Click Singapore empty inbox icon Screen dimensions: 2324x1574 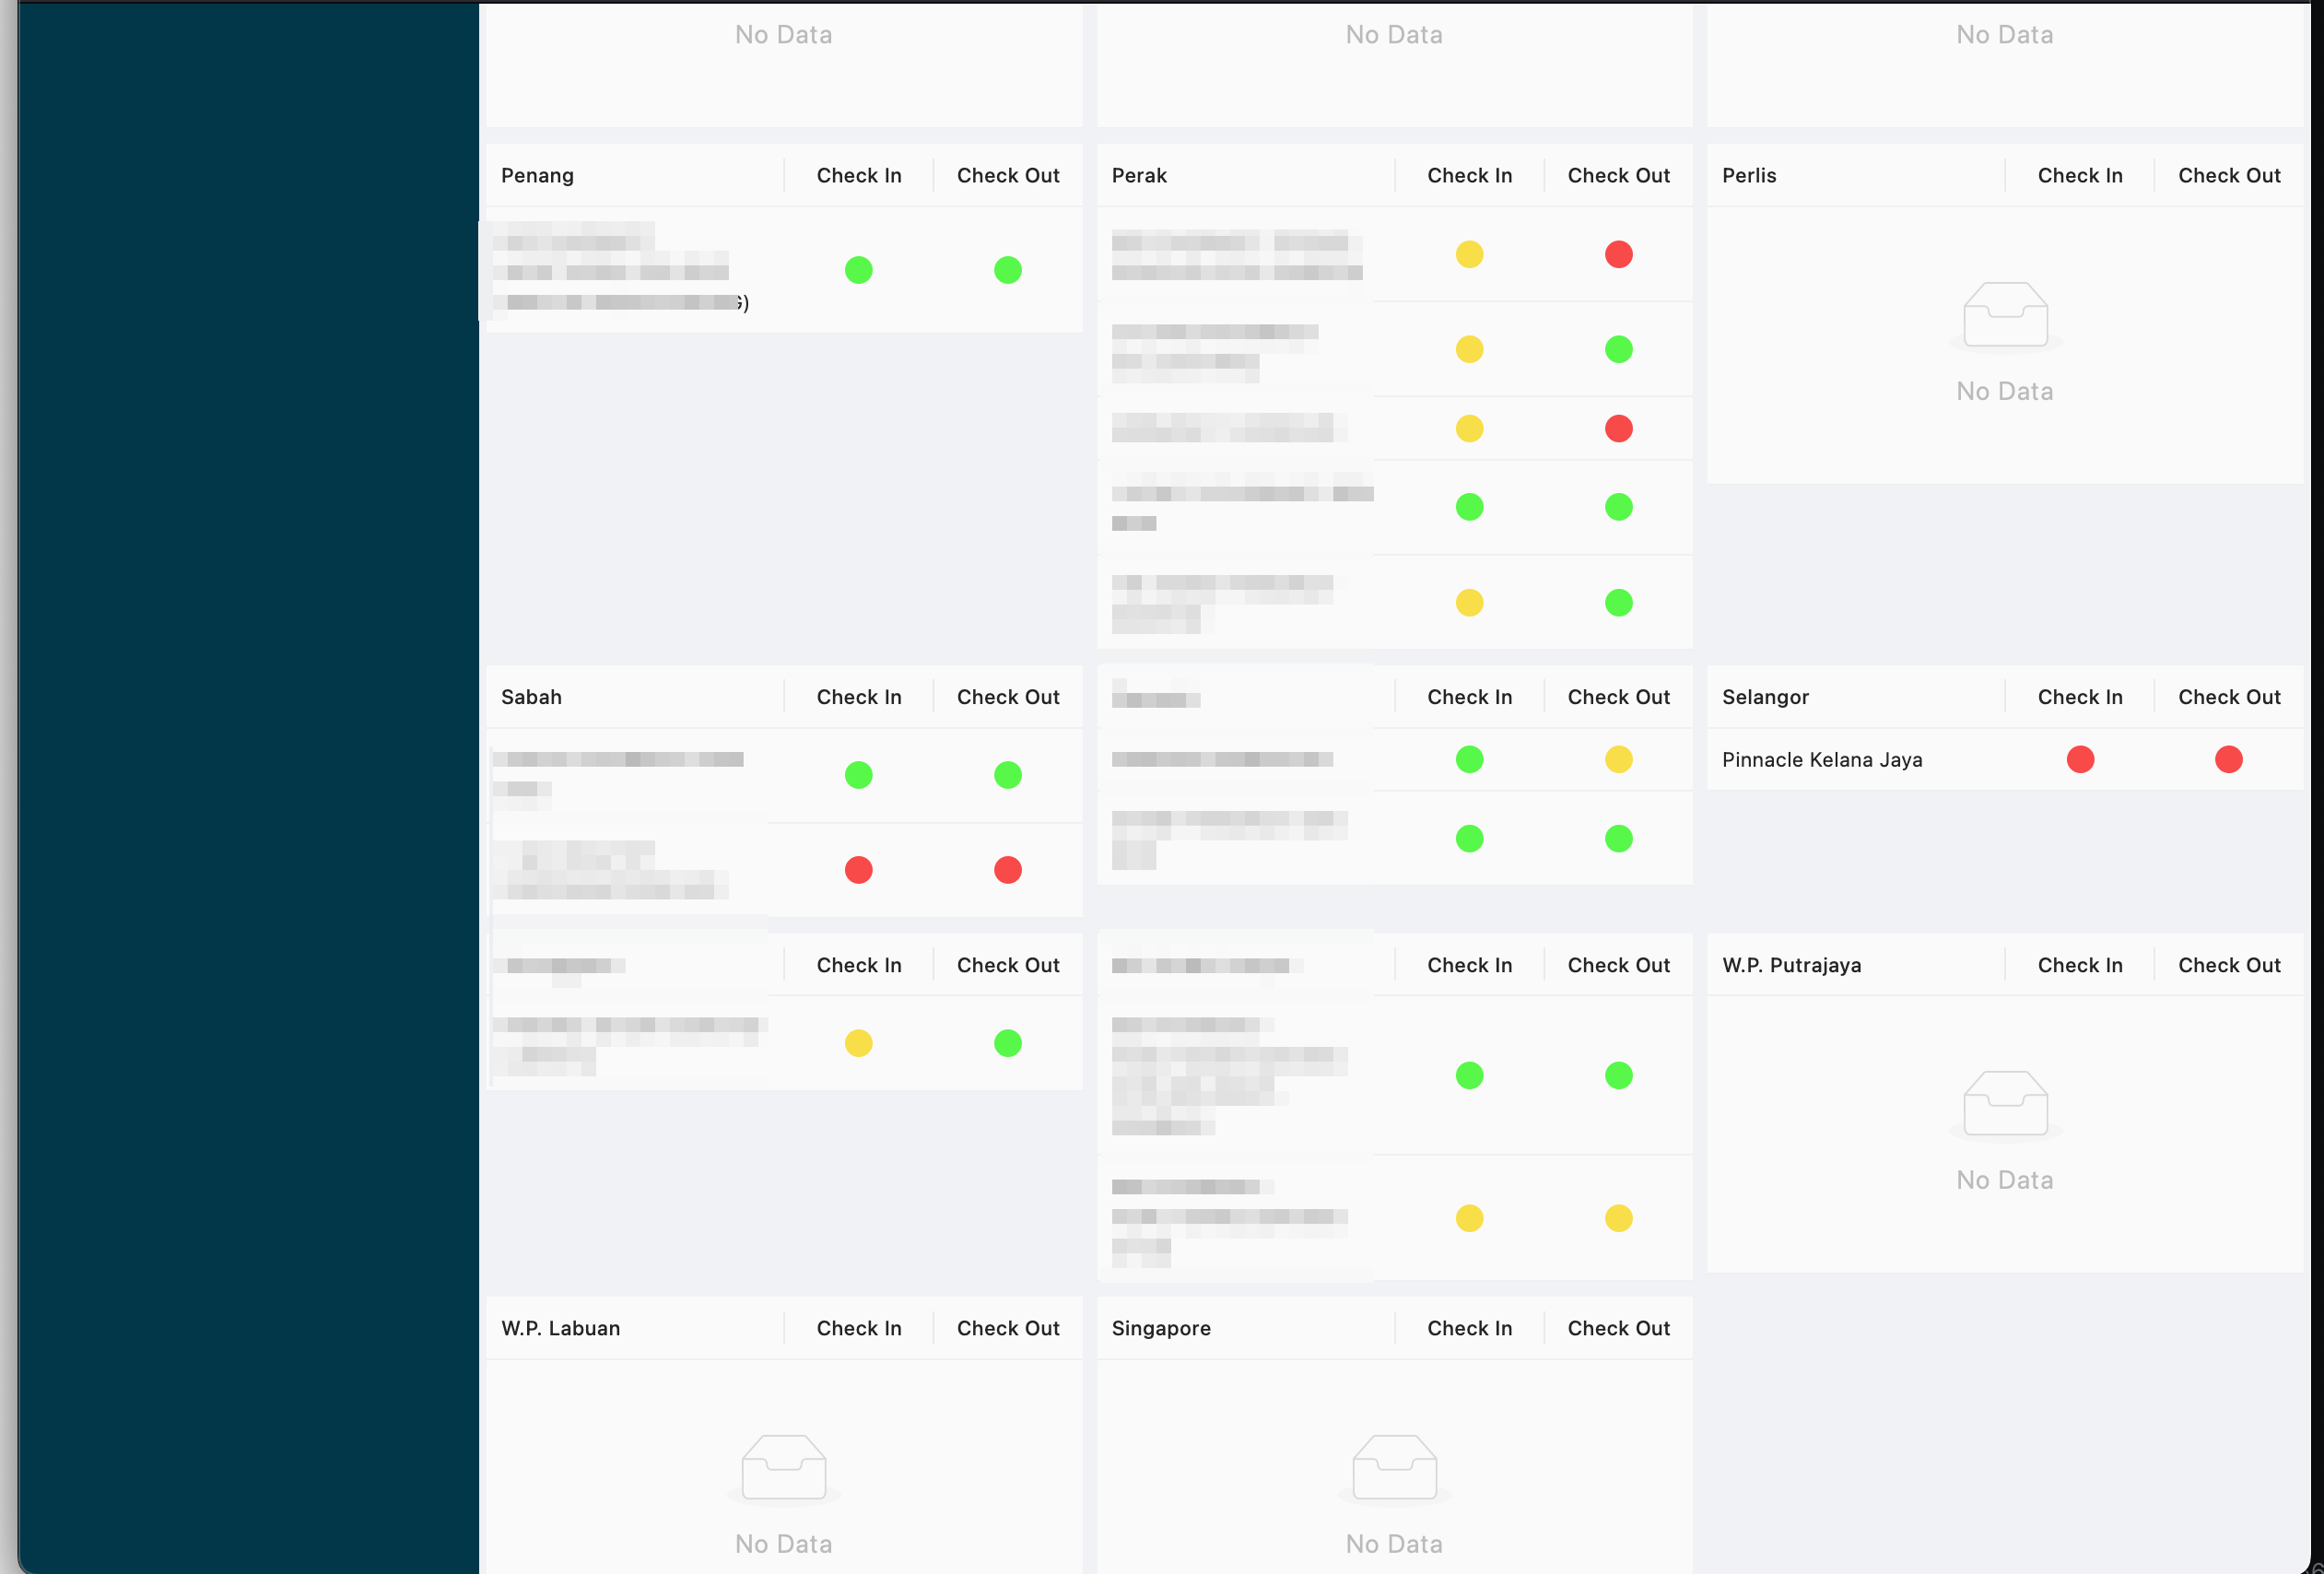pyautogui.click(x=1394, y=1467)
